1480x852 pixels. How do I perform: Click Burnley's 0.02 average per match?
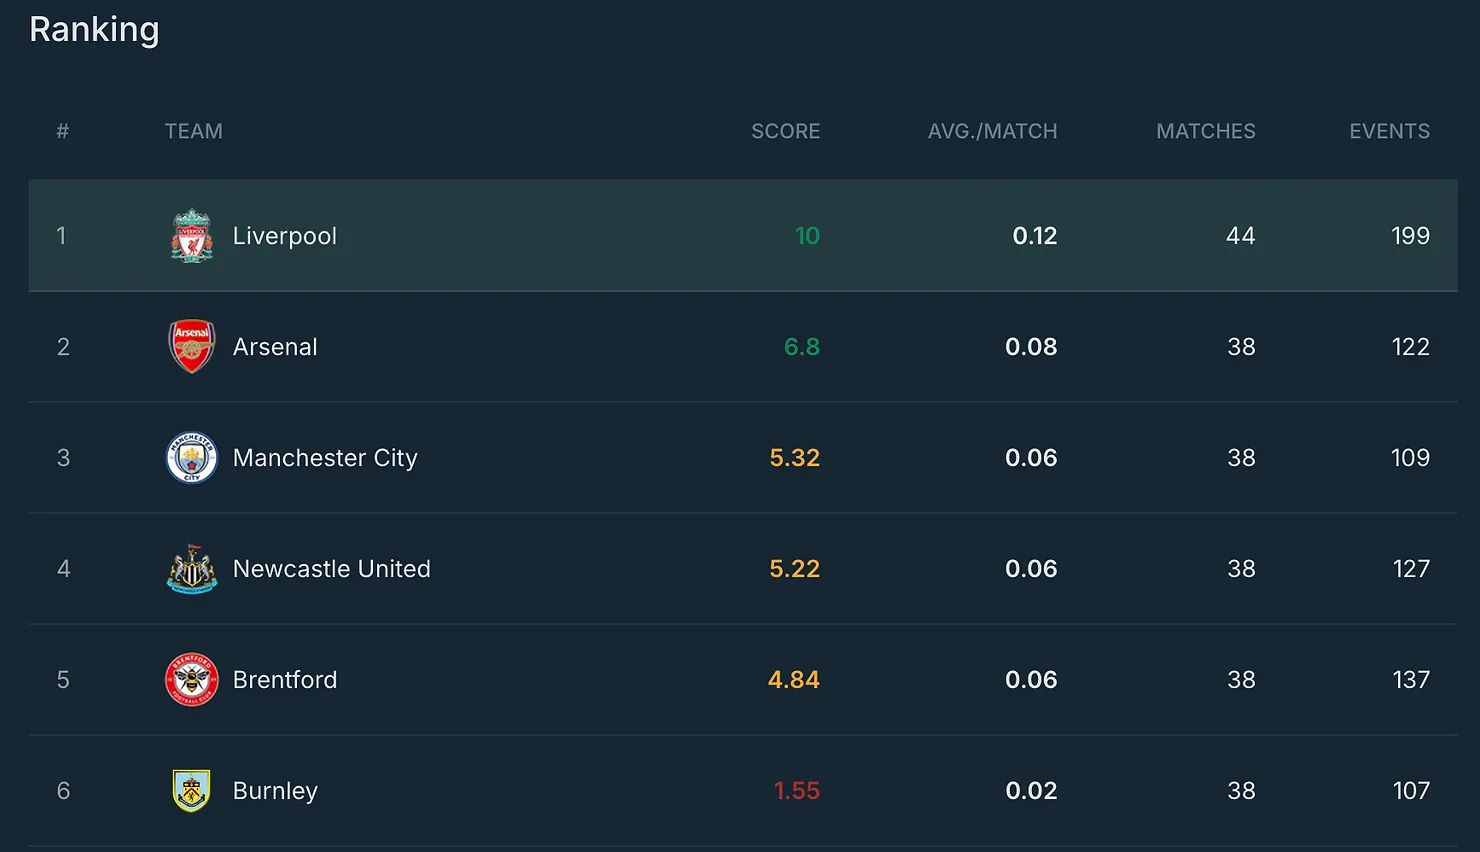click(1031, 791)
